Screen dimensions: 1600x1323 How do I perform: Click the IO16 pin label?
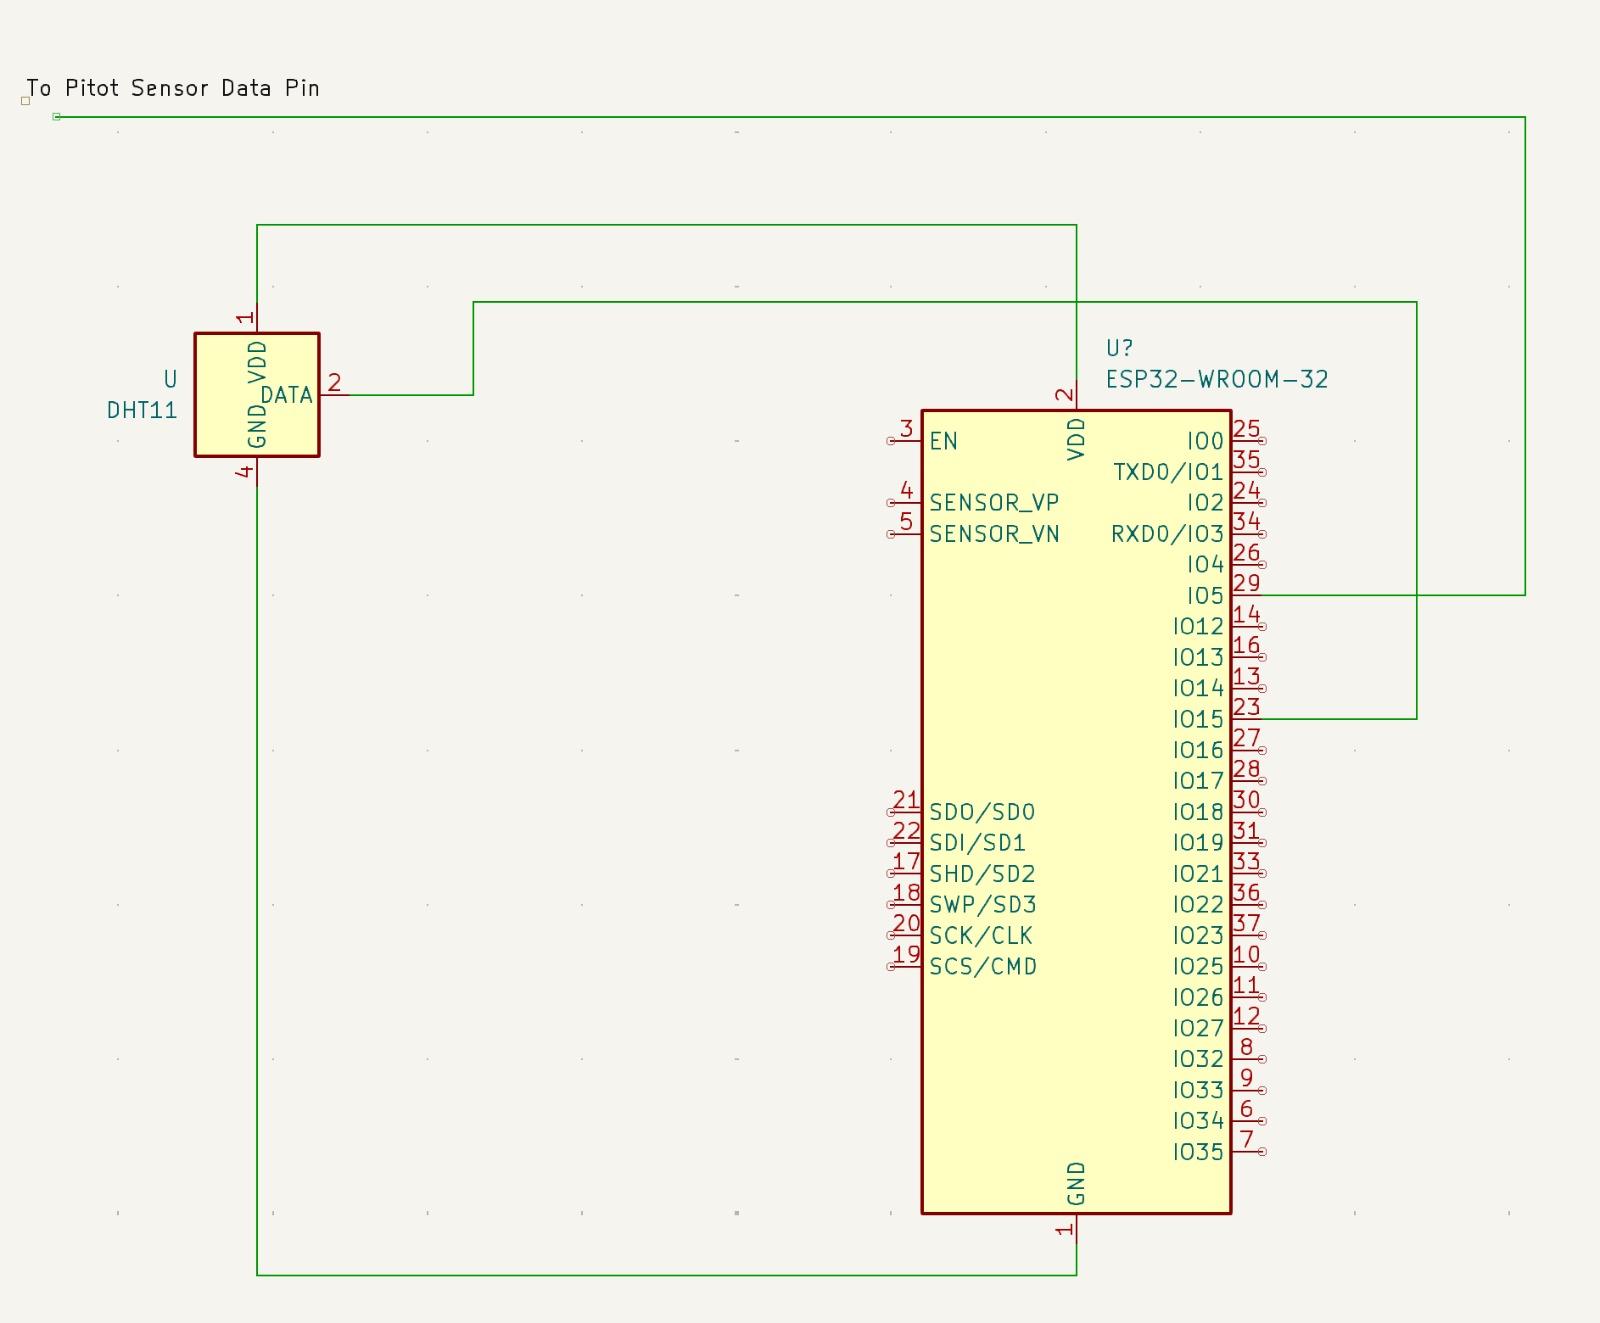pos(1198,751)
